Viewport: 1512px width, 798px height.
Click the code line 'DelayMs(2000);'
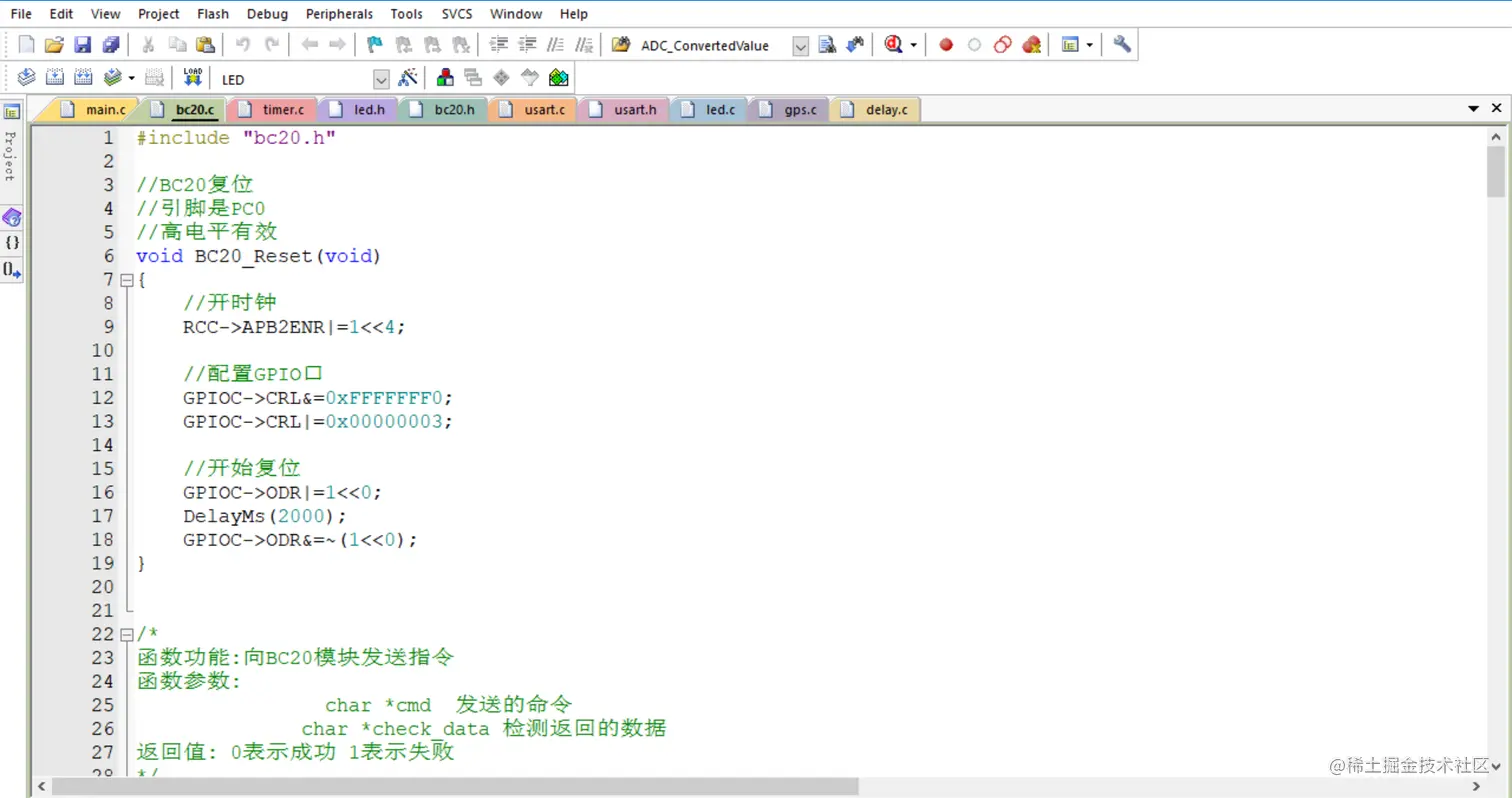pos(264,516)
